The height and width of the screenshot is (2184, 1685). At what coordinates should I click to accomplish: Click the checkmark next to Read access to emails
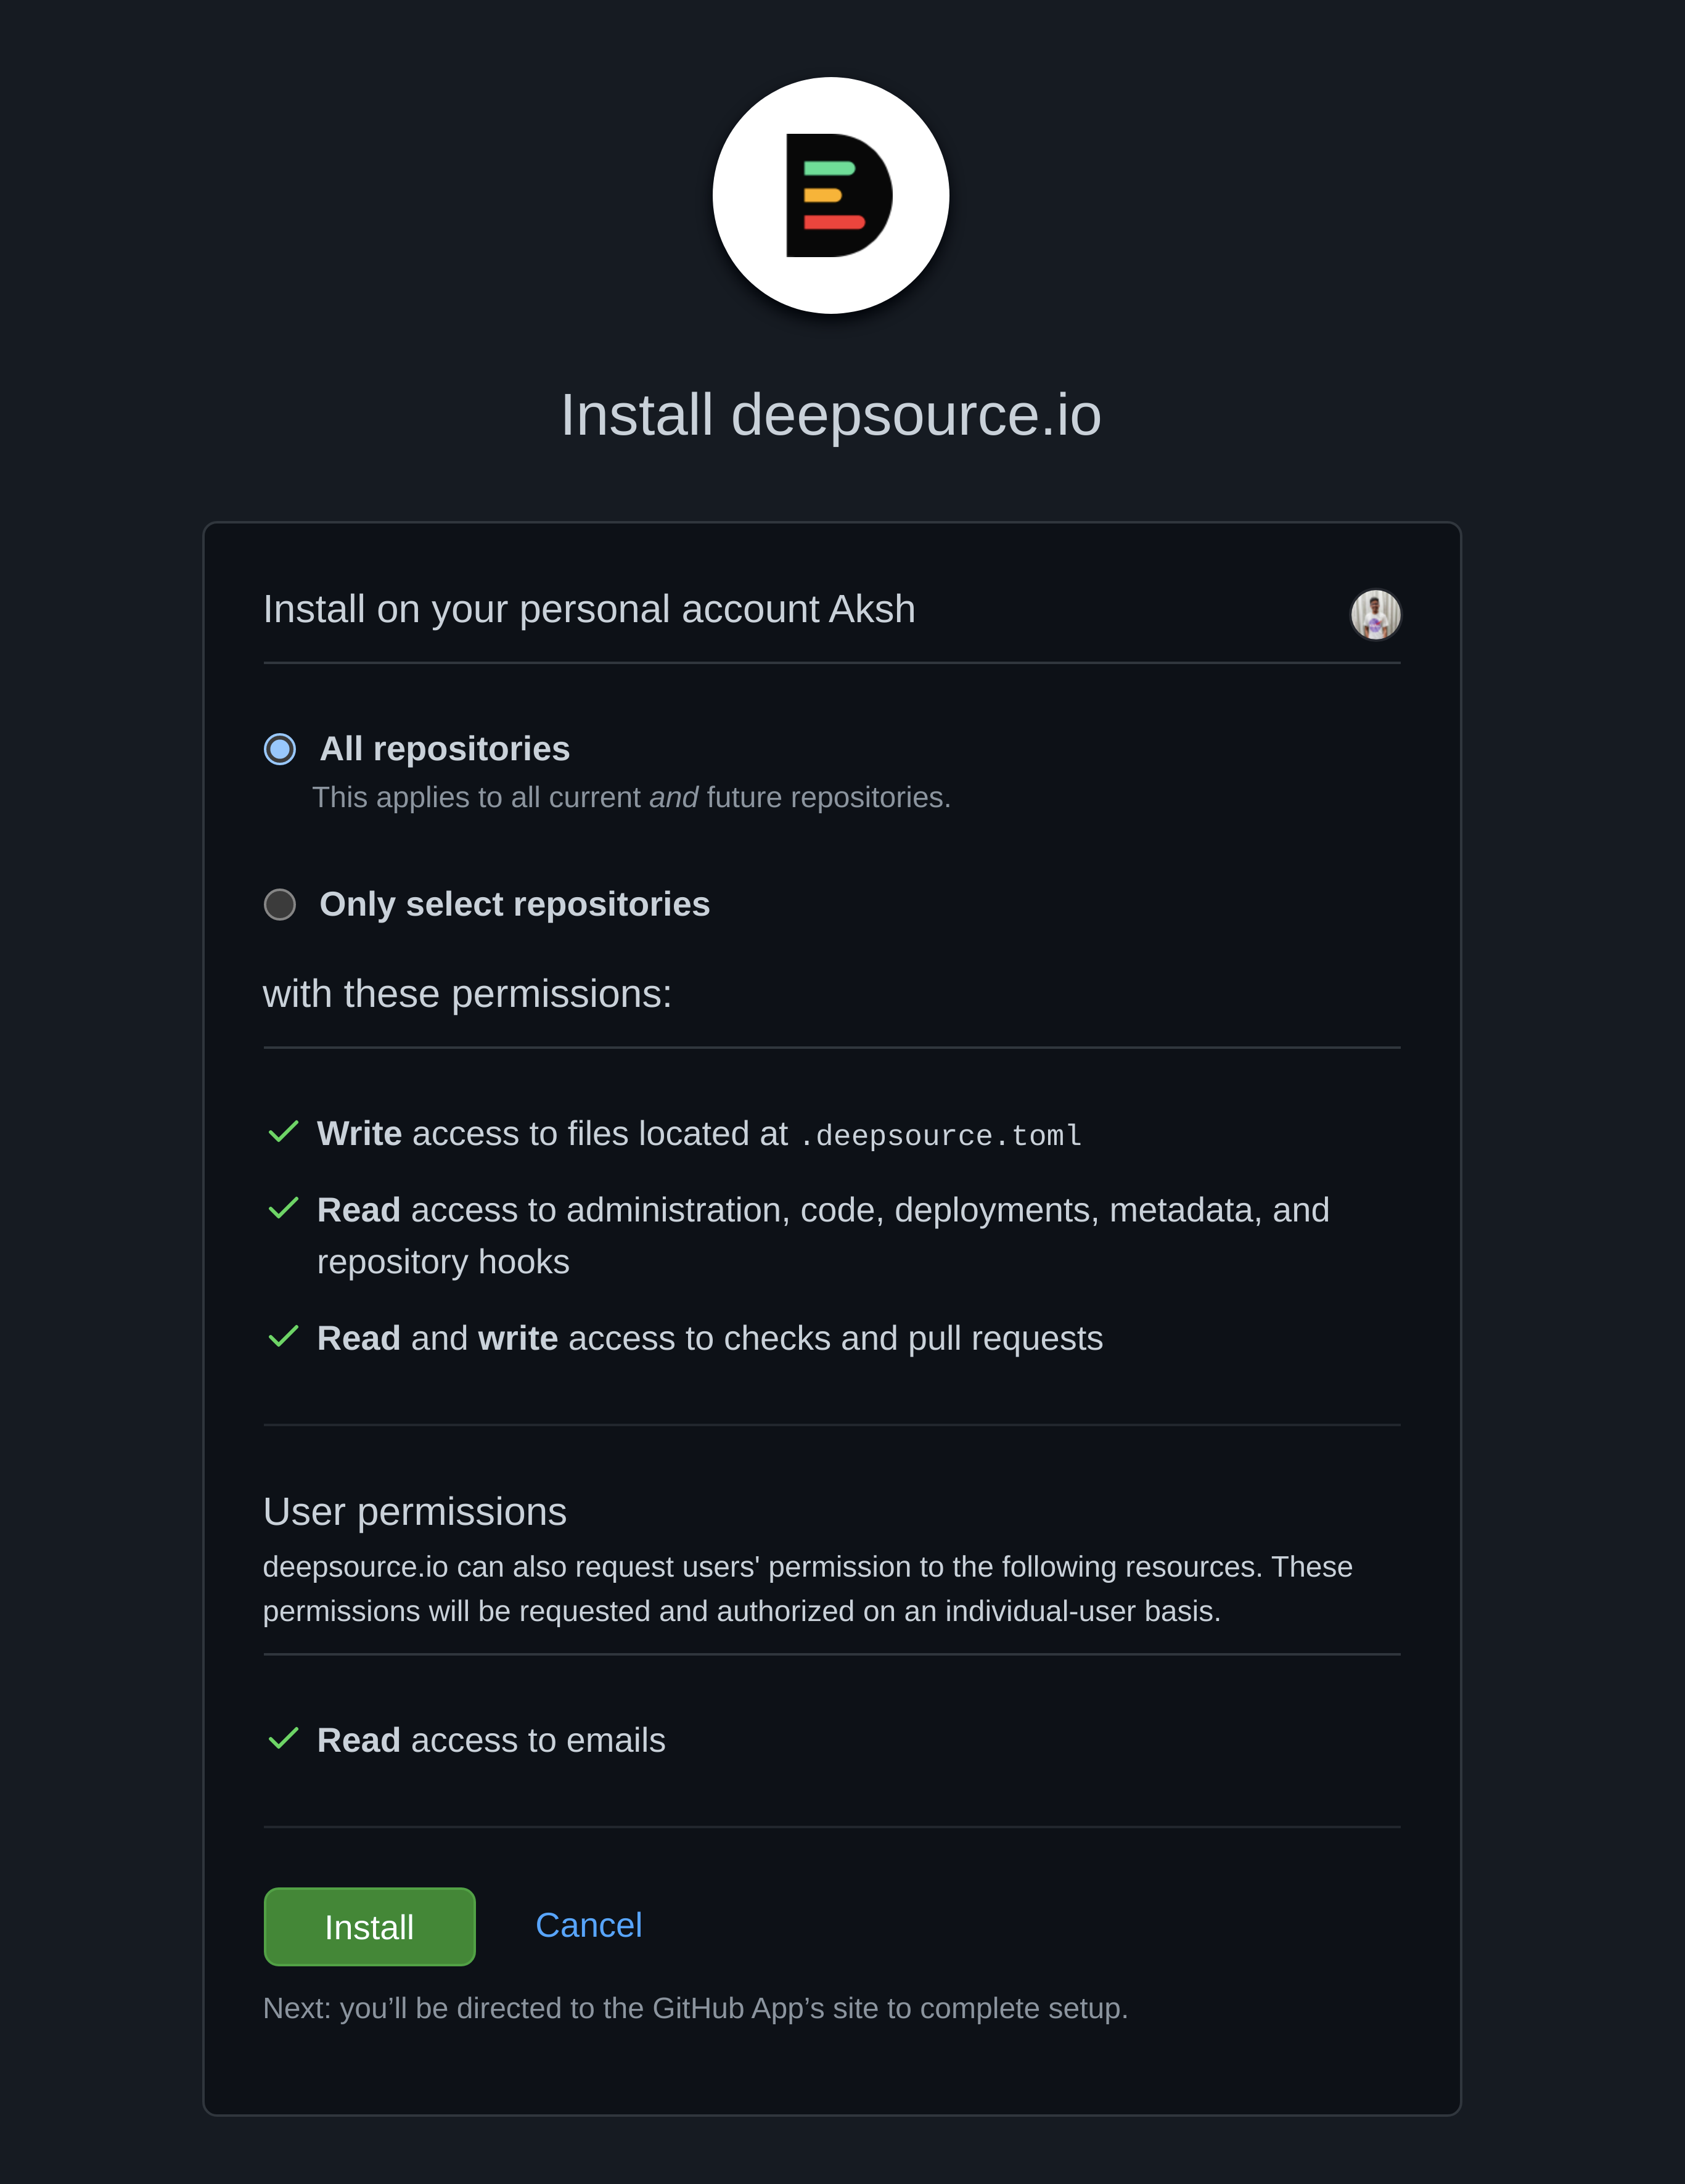pos(284,1739)
